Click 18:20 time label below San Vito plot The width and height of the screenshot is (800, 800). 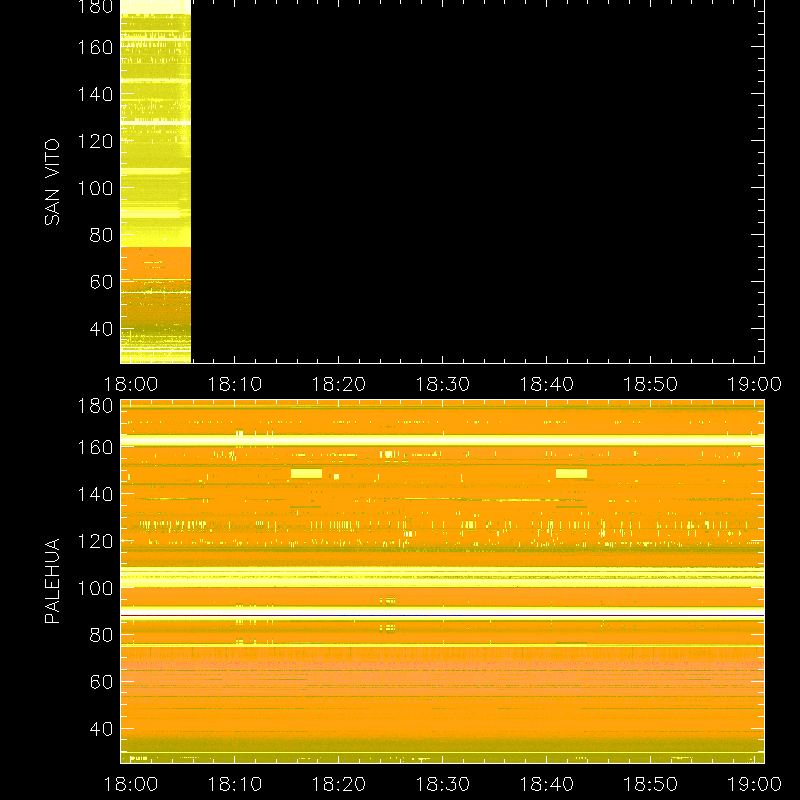(x=339, y=384)
